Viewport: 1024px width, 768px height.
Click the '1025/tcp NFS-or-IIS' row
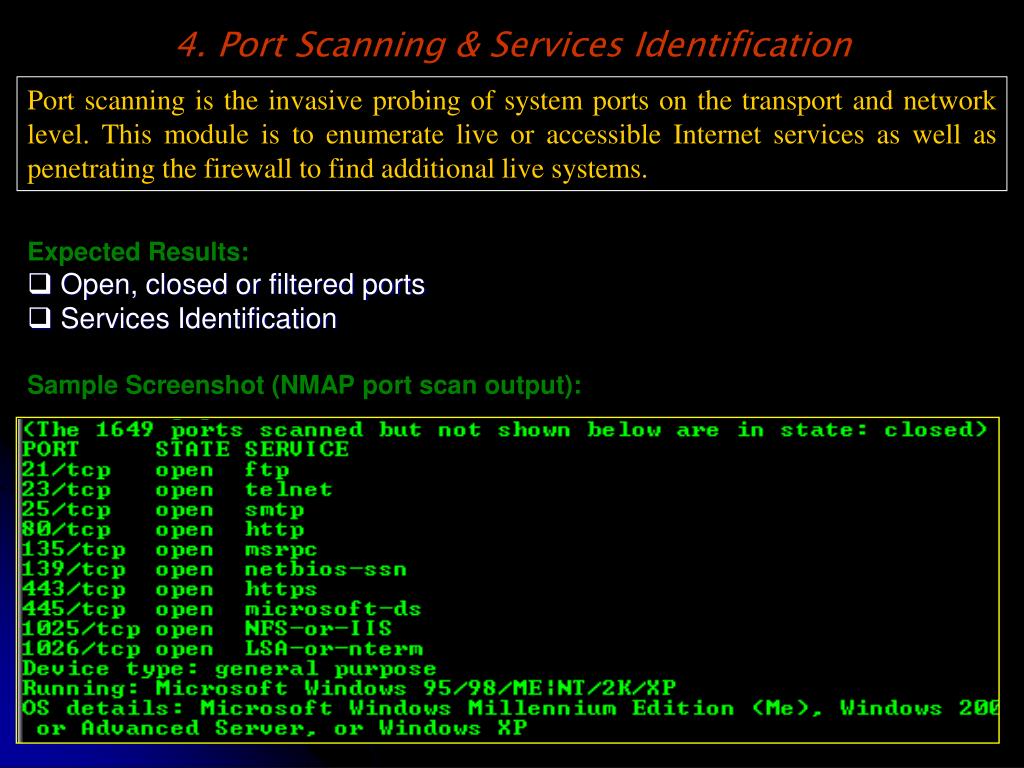pyautogui.click(x=207, y=629)
